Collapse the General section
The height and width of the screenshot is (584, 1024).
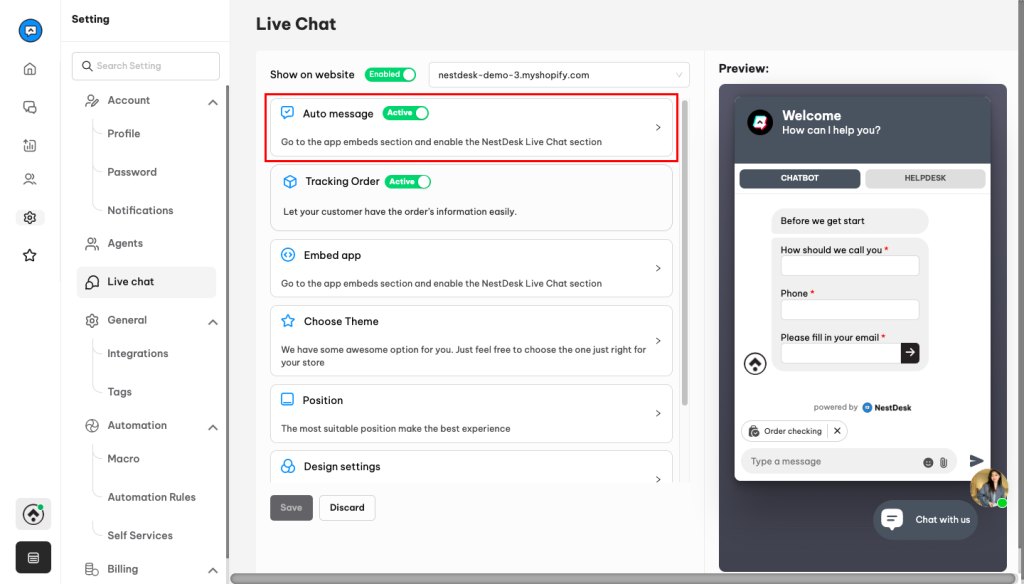[213, 322]
